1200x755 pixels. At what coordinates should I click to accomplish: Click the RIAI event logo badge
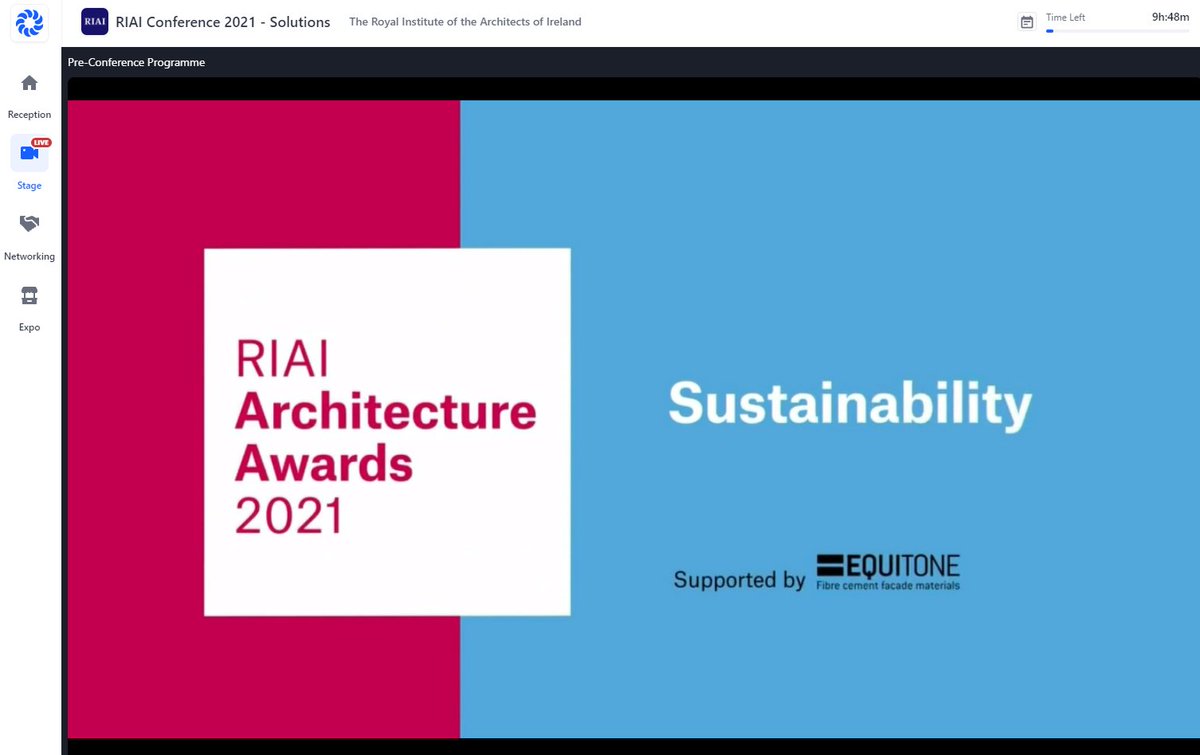(x=94, y=22)
